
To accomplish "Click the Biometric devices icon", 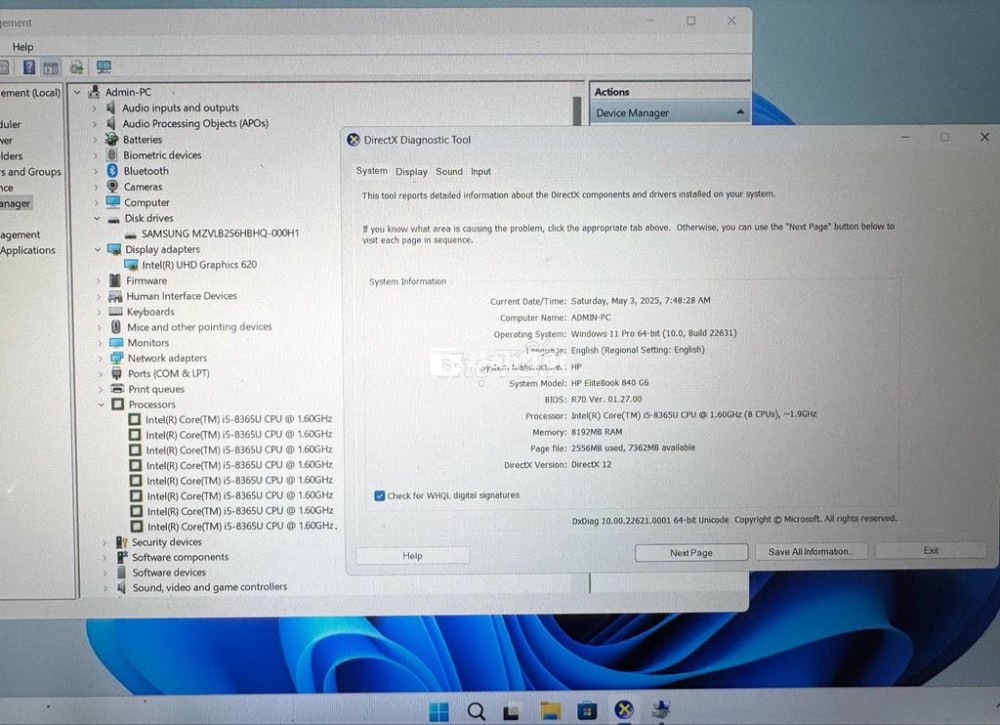I will coord(112,154).
